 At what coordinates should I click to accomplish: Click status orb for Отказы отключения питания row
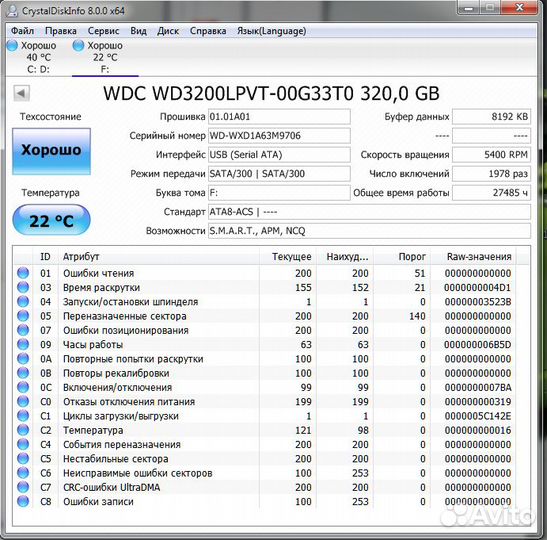coord(23,402)
